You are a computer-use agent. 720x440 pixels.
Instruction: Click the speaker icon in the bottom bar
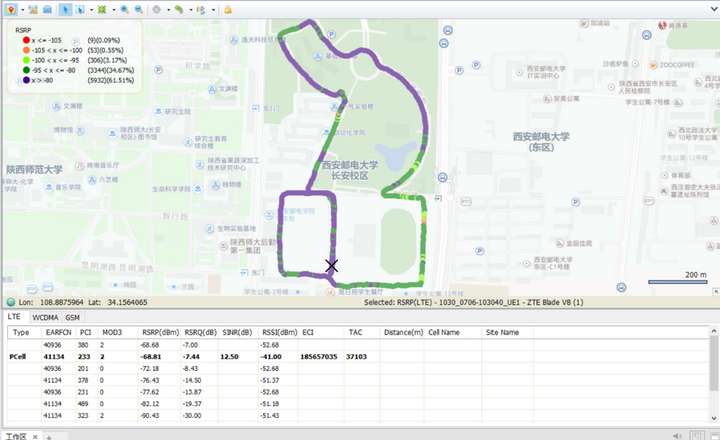point(677,436)
